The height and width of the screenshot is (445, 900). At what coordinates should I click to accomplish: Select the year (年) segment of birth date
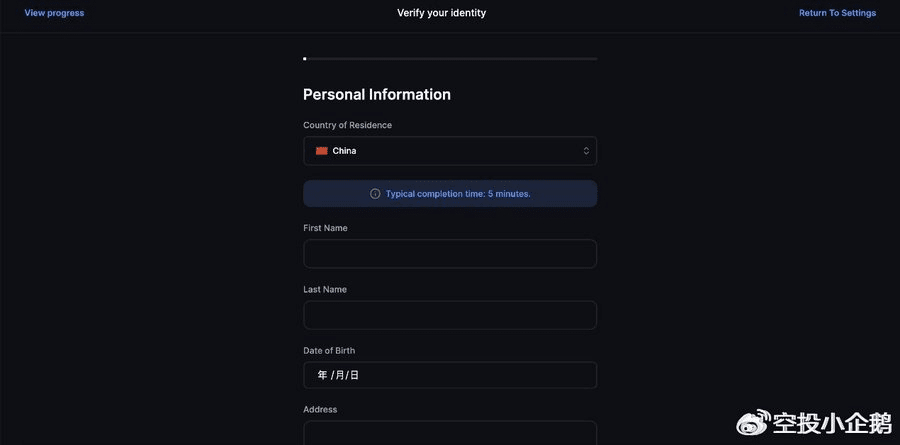click(322, 375)
